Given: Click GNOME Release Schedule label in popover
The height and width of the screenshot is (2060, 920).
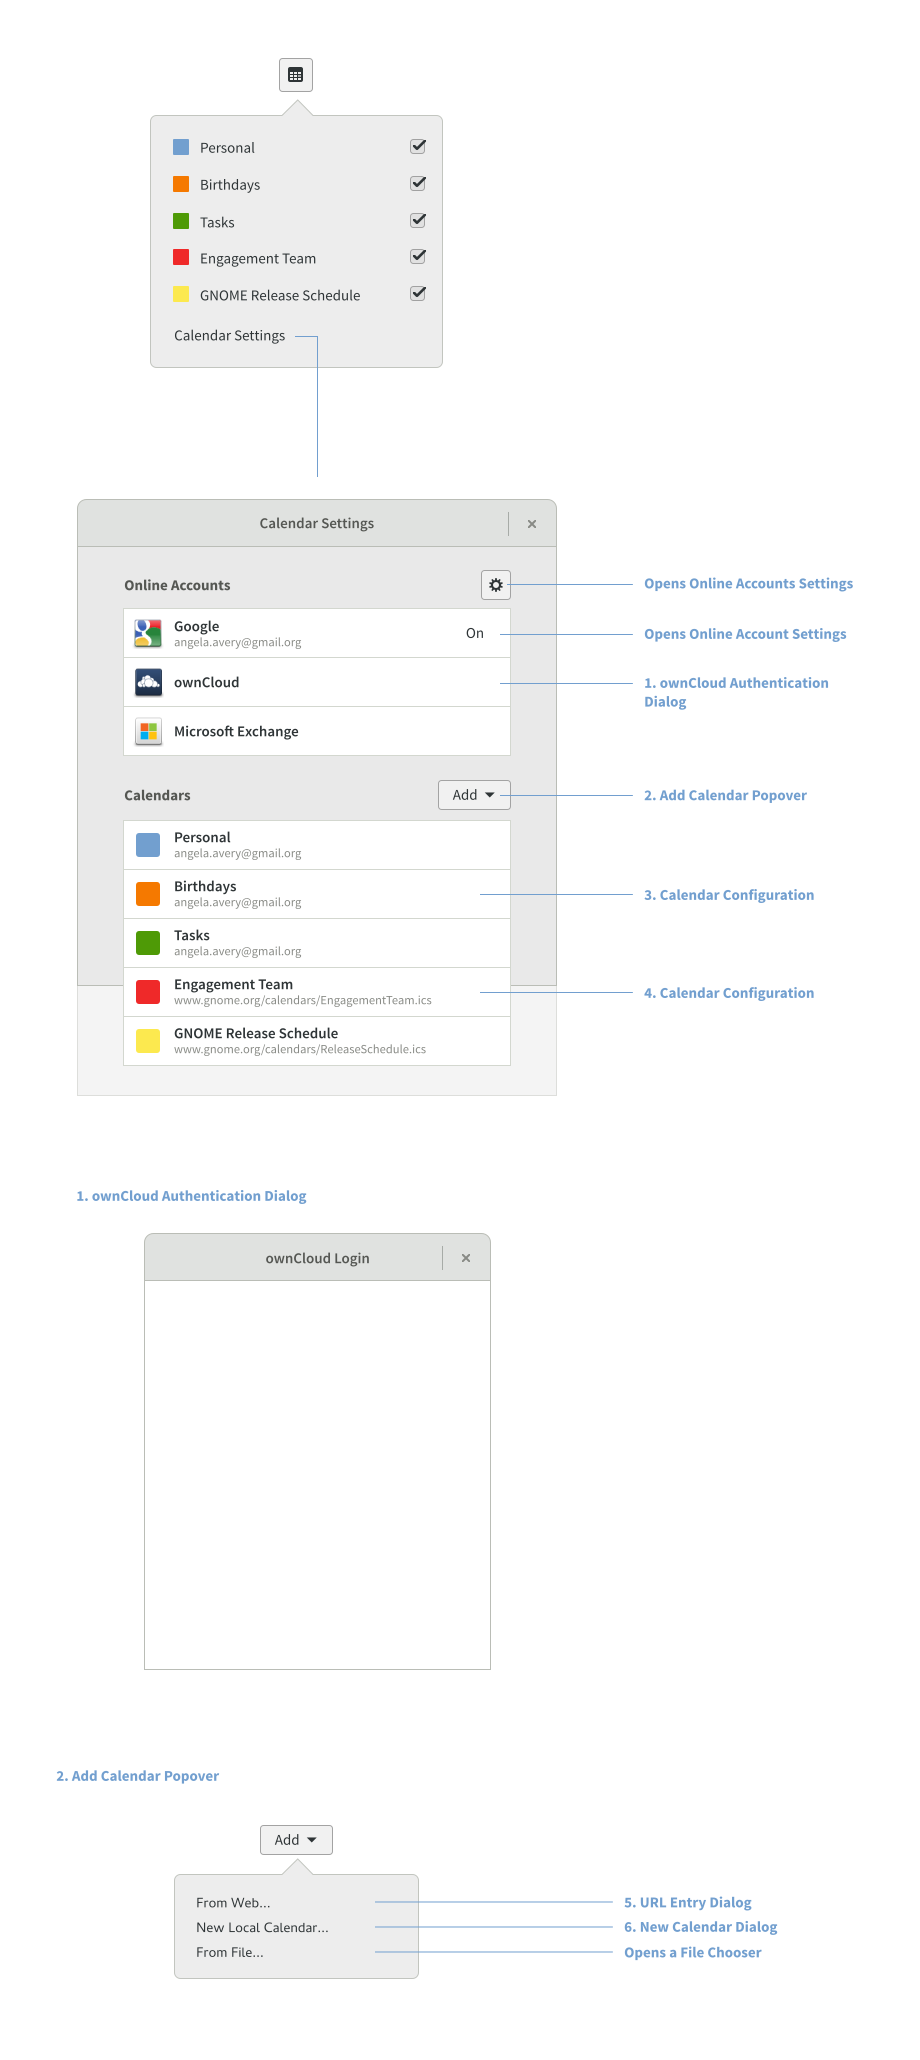Looking at the screenshot, I should click(x=280, y=296).
